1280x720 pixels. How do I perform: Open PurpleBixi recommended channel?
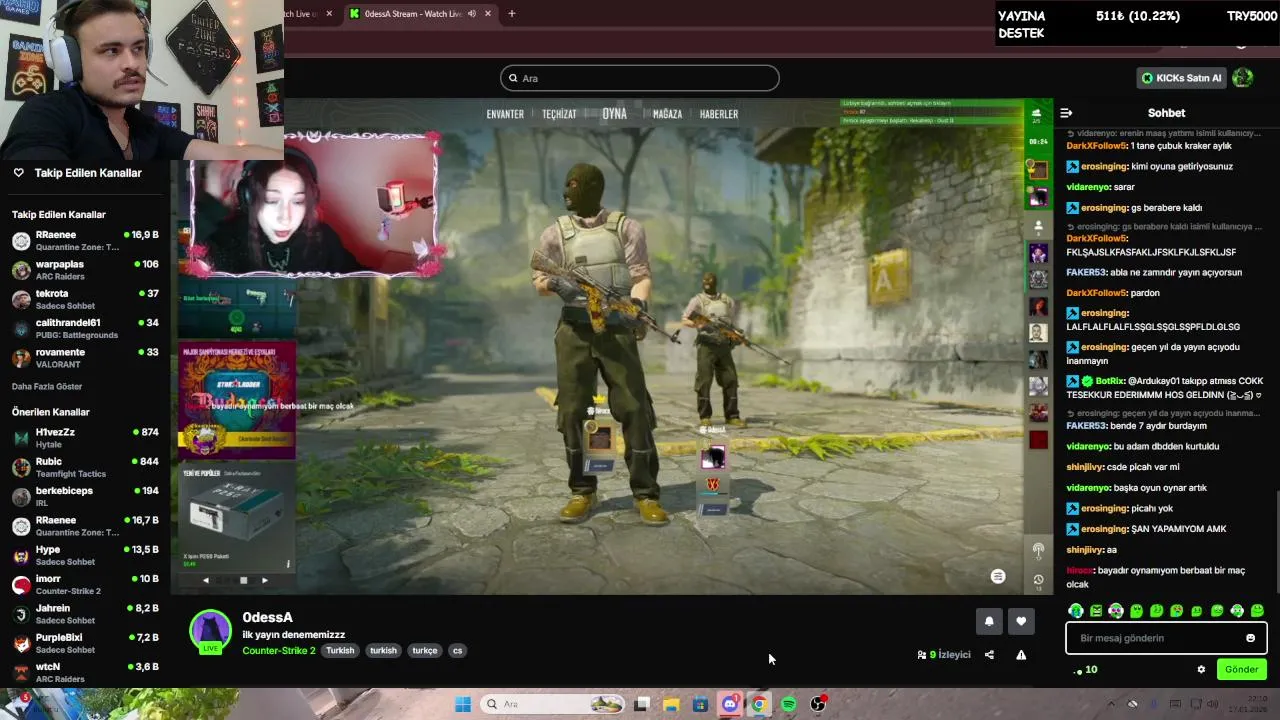click(x=85, y=643)
